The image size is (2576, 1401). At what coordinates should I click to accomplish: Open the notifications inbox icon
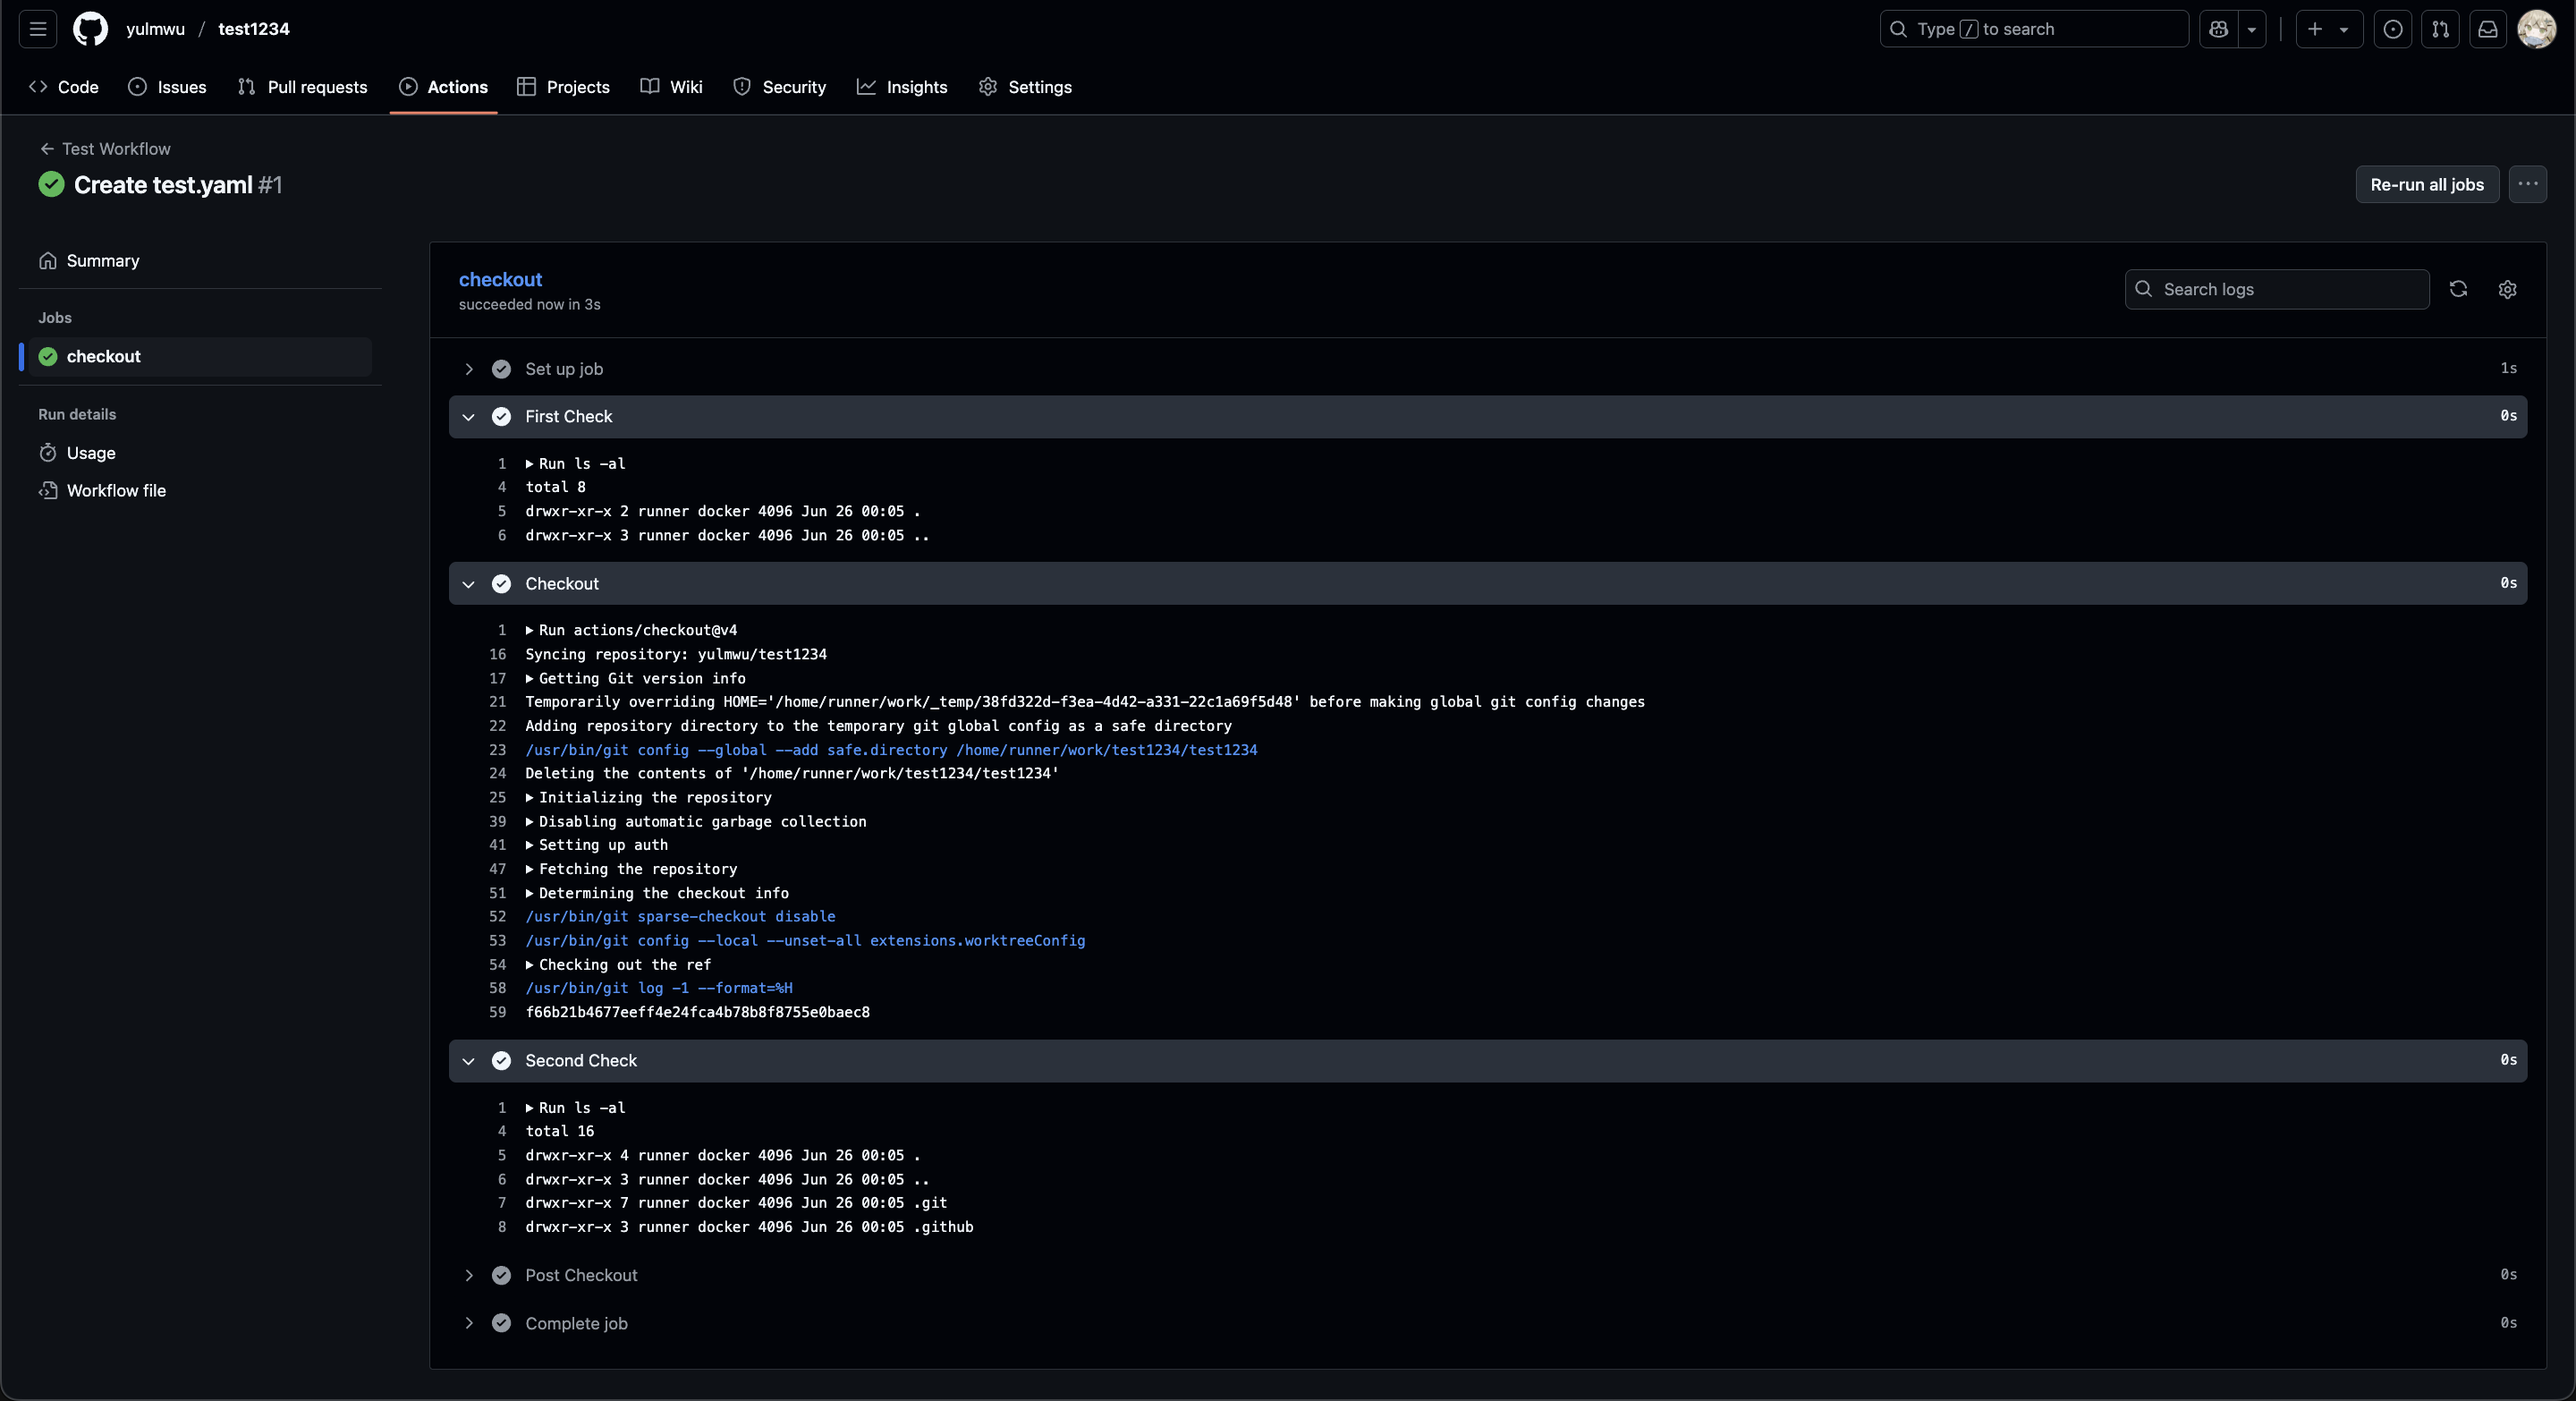pos(2487,29)
